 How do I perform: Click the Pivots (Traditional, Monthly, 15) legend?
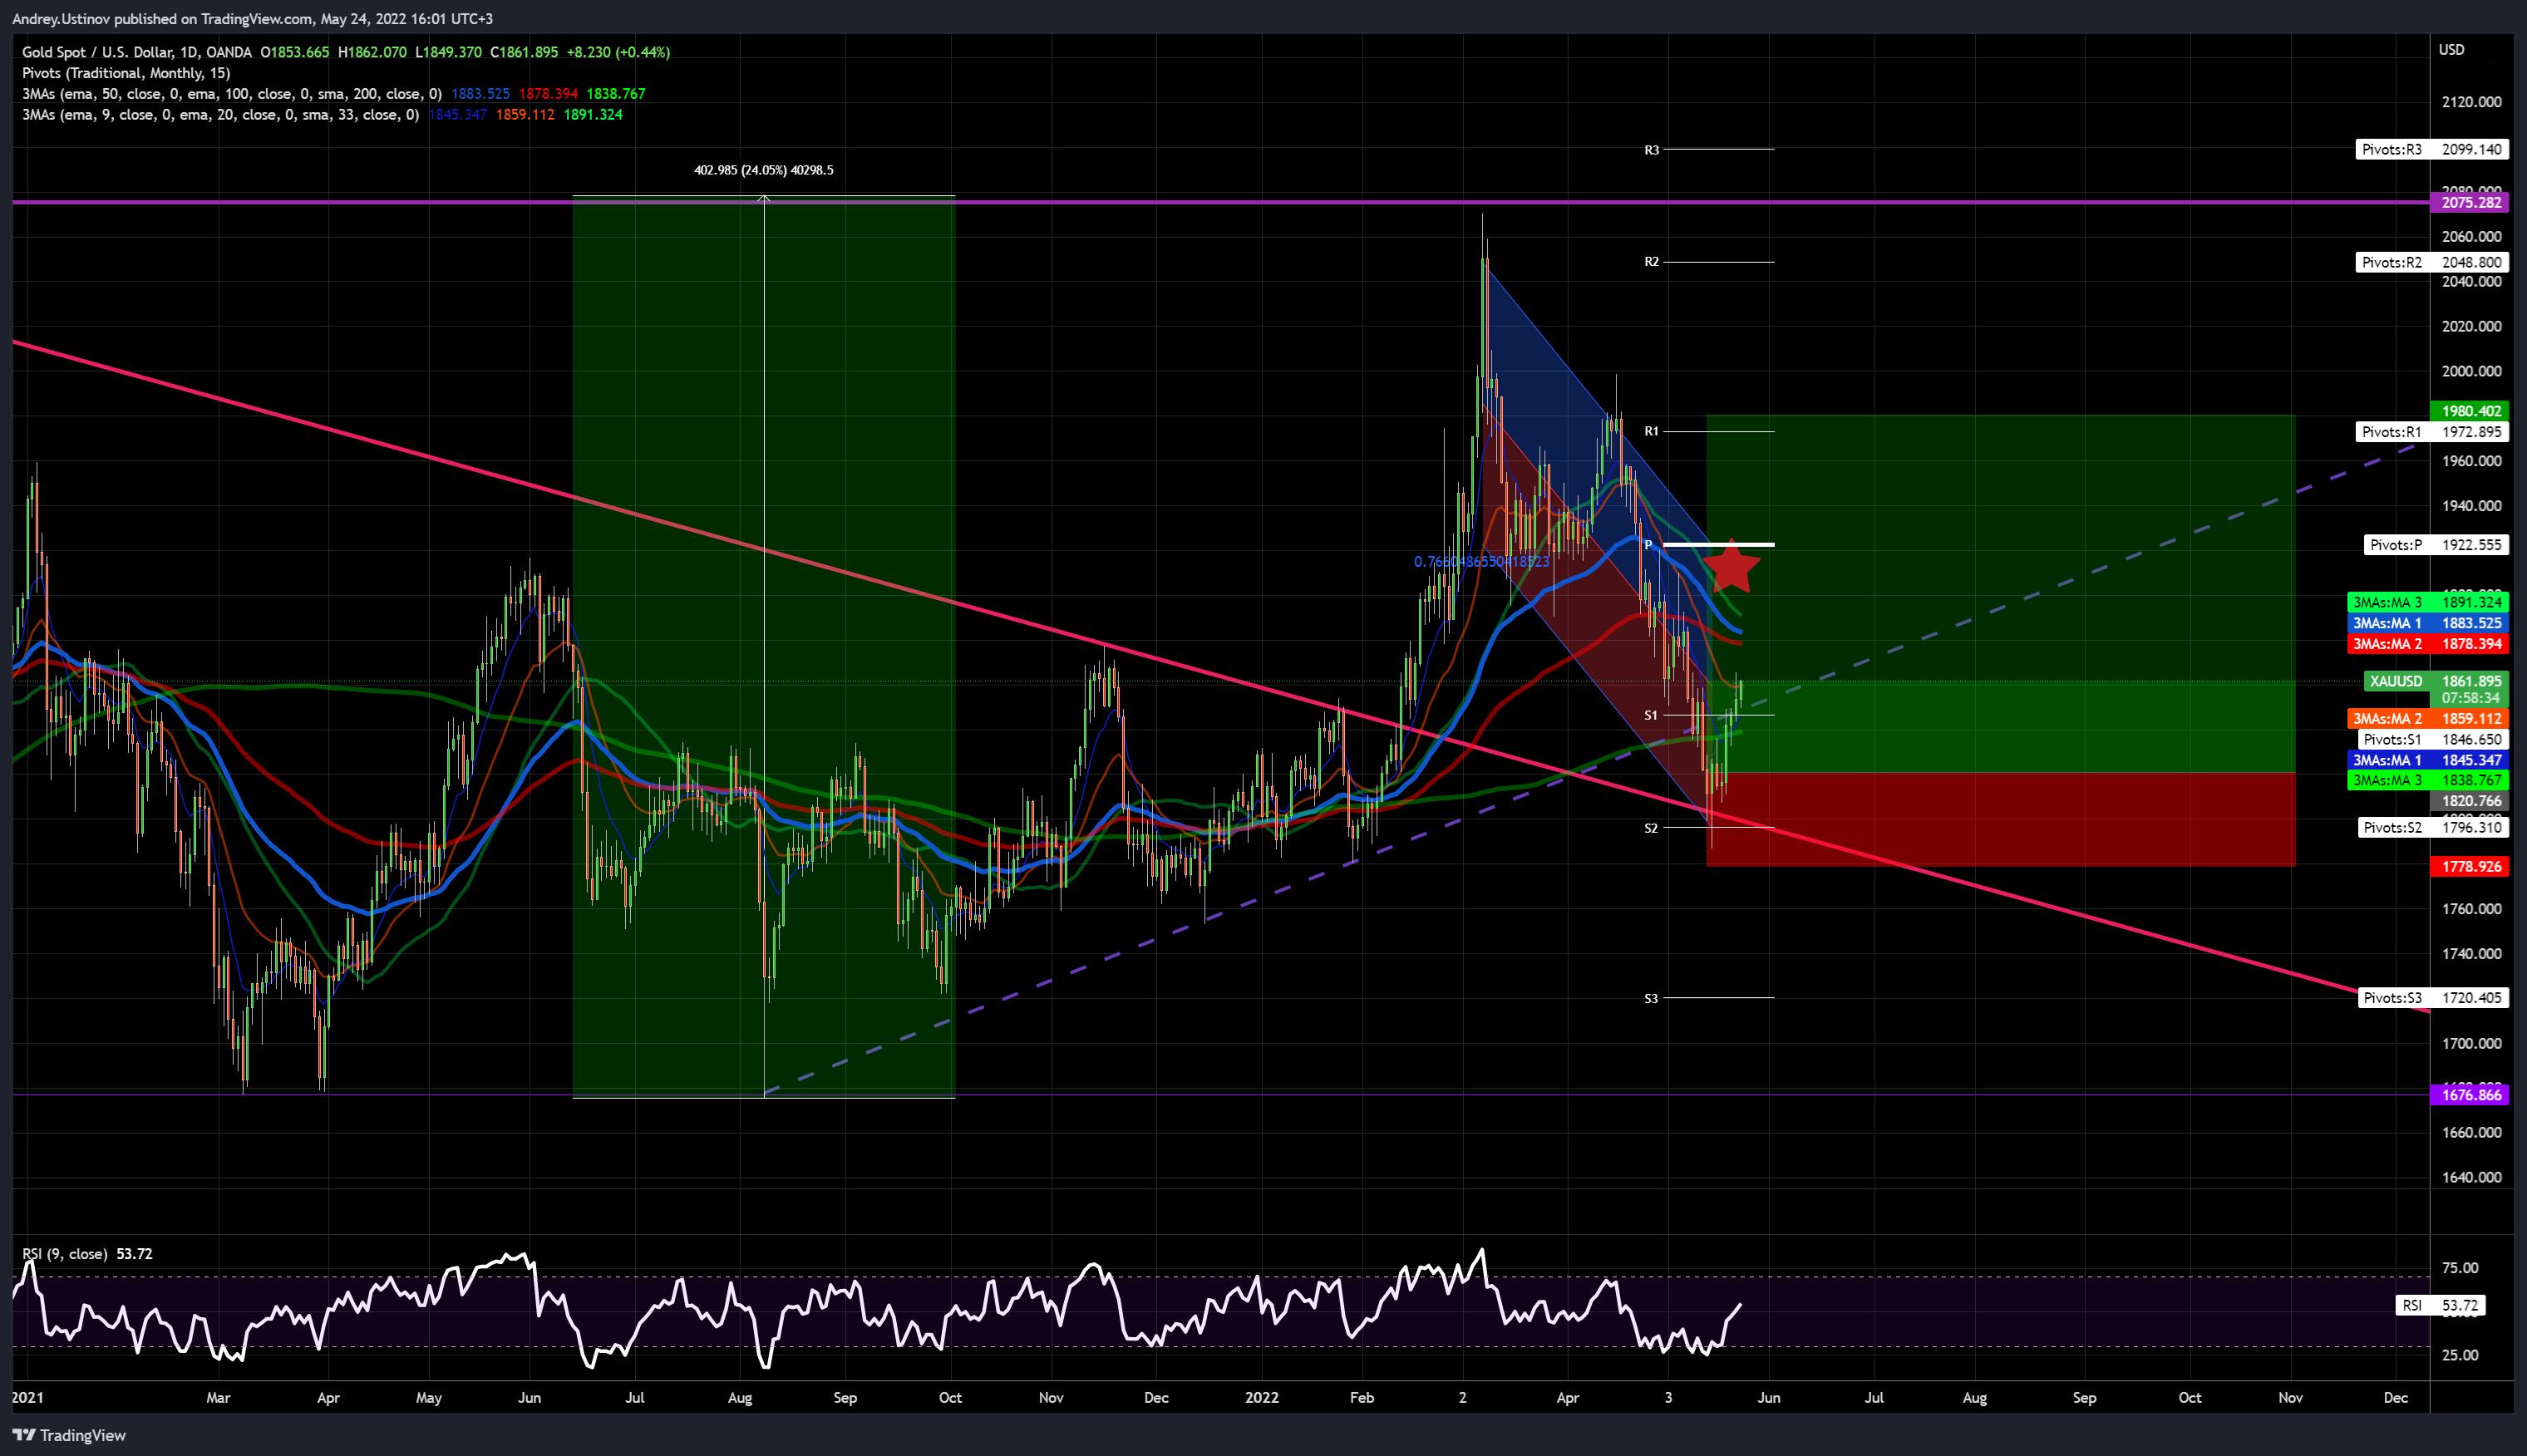pos(126,73)
